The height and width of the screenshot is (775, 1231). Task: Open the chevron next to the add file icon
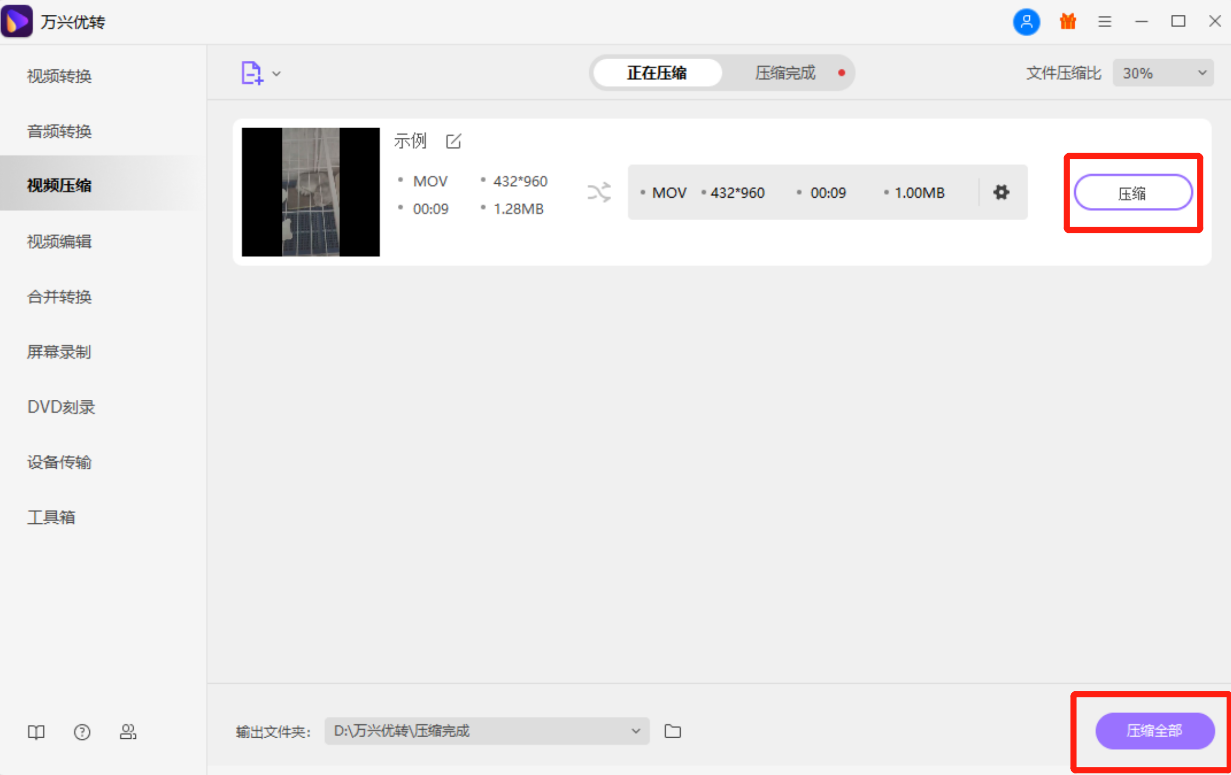[277, 72]
